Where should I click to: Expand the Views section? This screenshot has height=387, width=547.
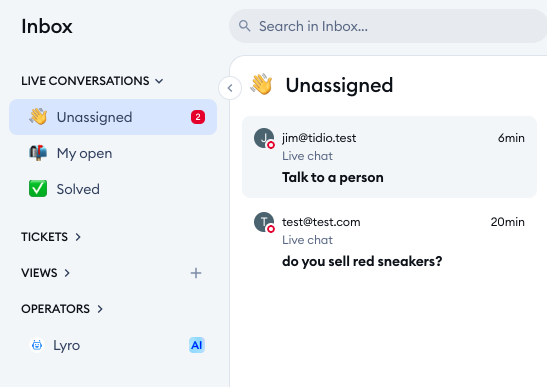46,273
